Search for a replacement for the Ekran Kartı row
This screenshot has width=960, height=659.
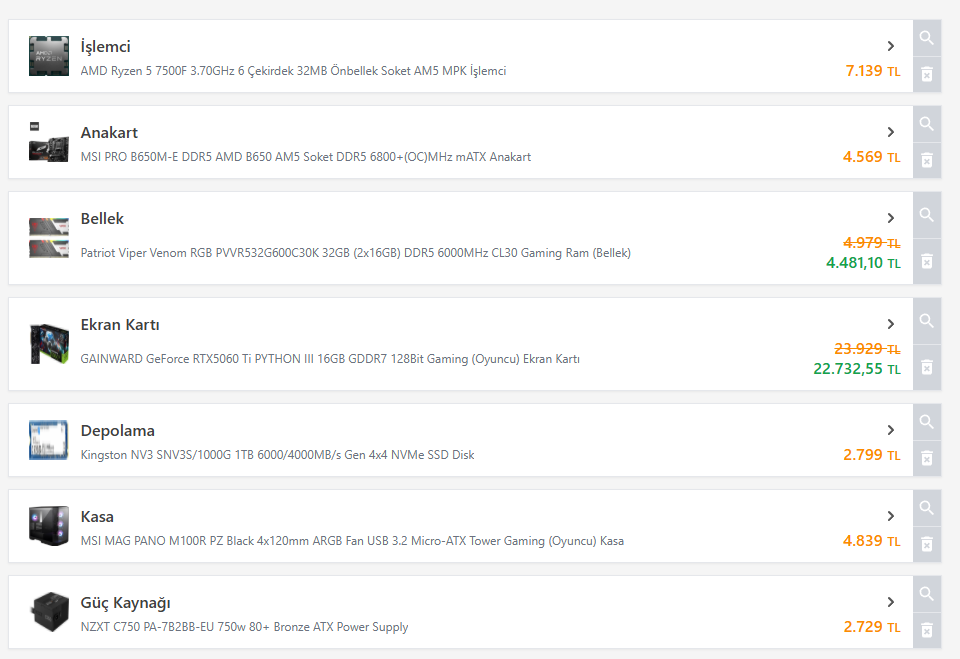(927, 320)
